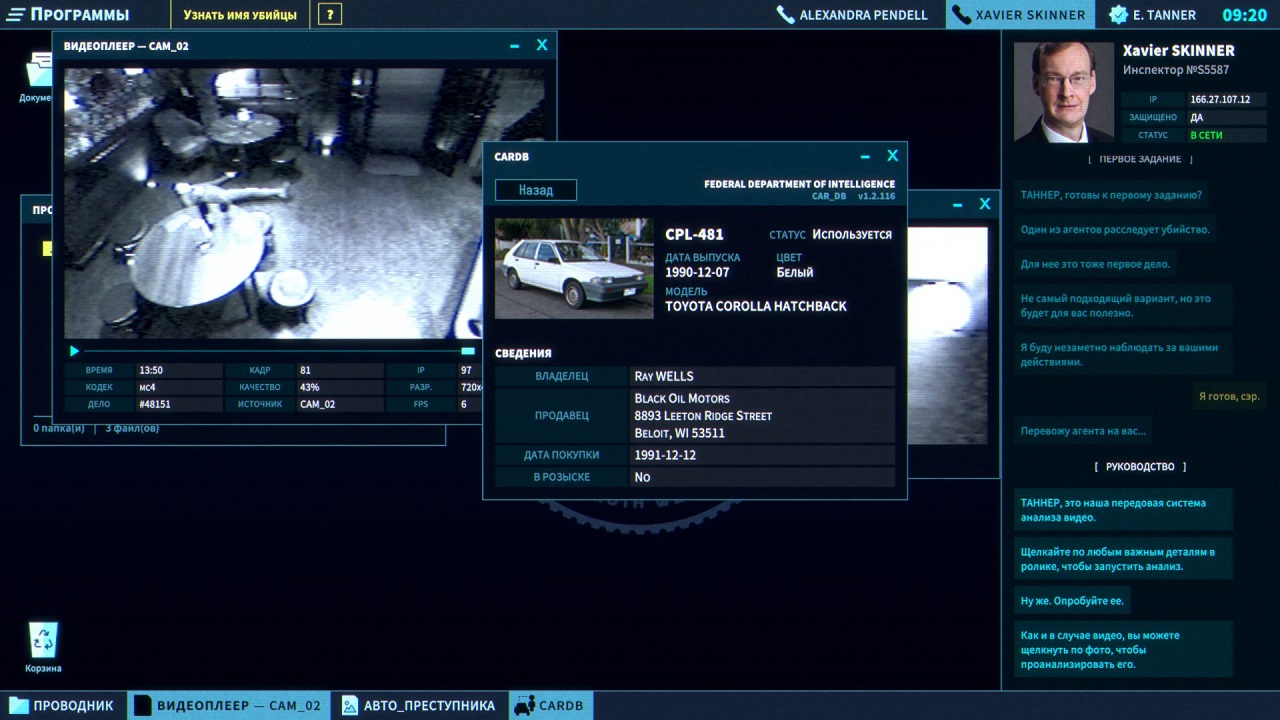Switch to Видеоплеер CAM_02 taskbar item
Screen dimensions: 1280x720
pos(228,705)
